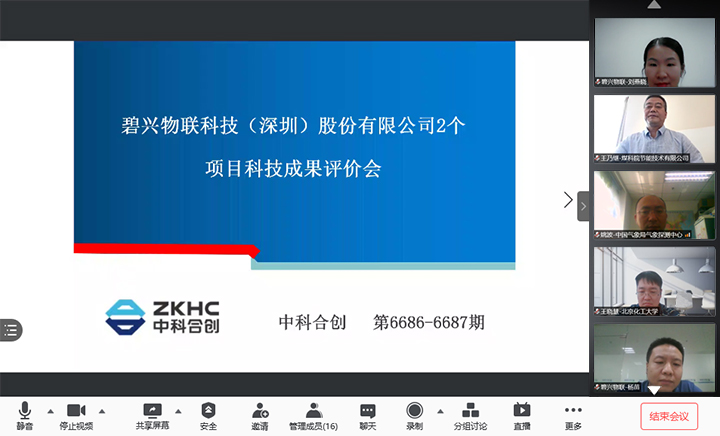Viewport: 720px width, 436px height.
Task: Mute the microphone with 静音
Action: click(x=24, y=416)
